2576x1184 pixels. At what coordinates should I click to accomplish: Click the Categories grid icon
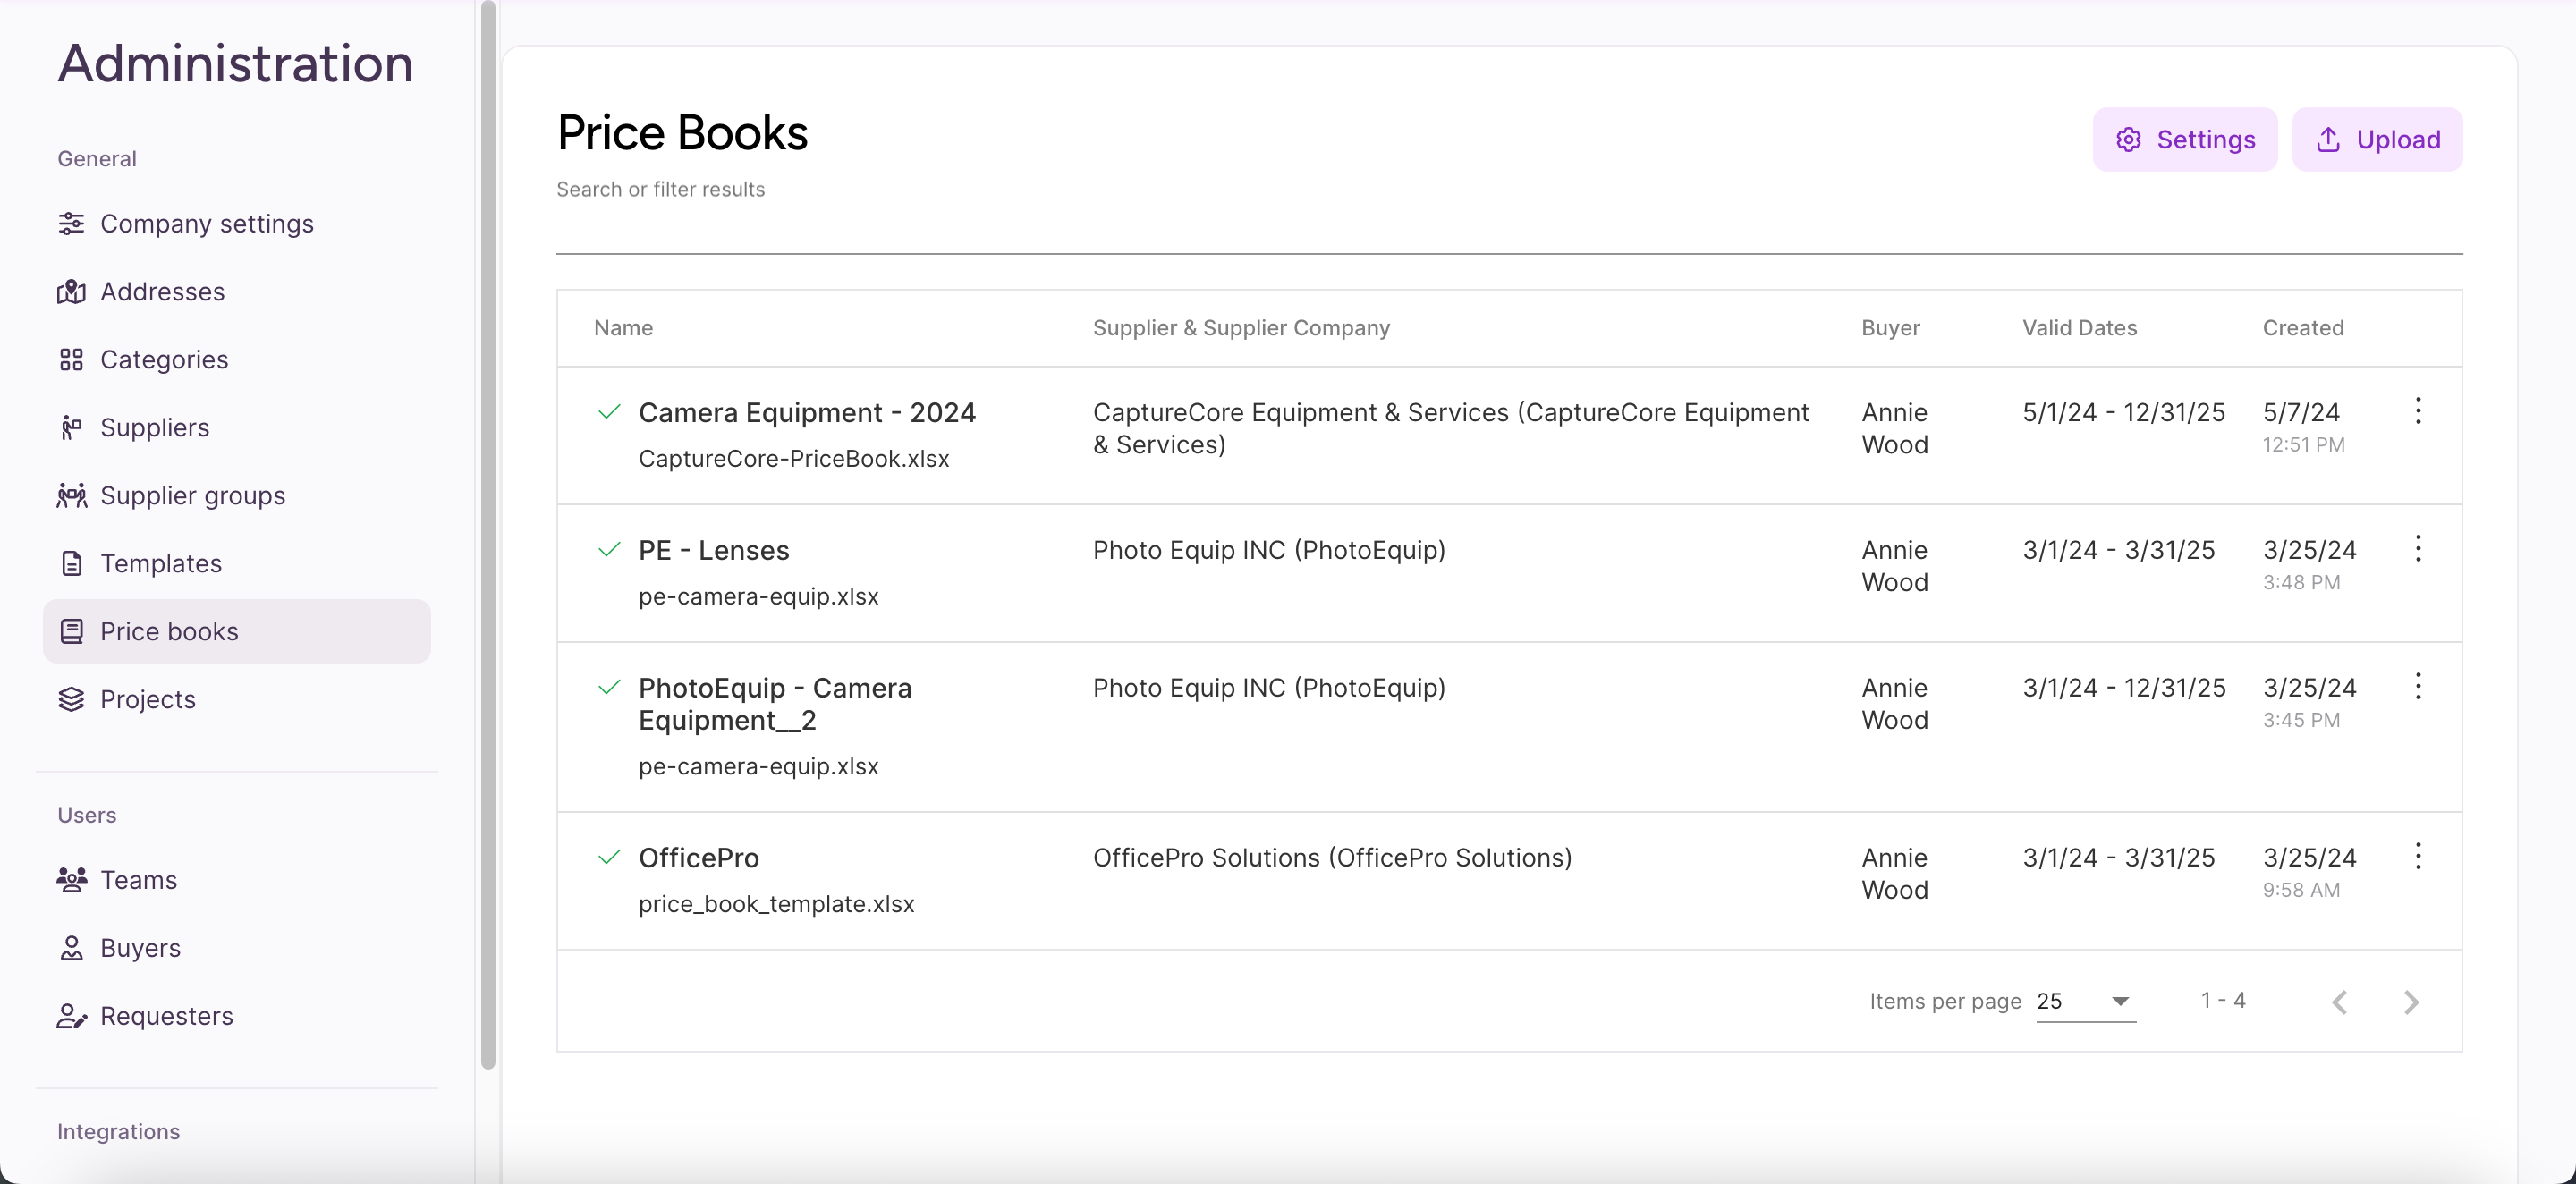(71, 359)
